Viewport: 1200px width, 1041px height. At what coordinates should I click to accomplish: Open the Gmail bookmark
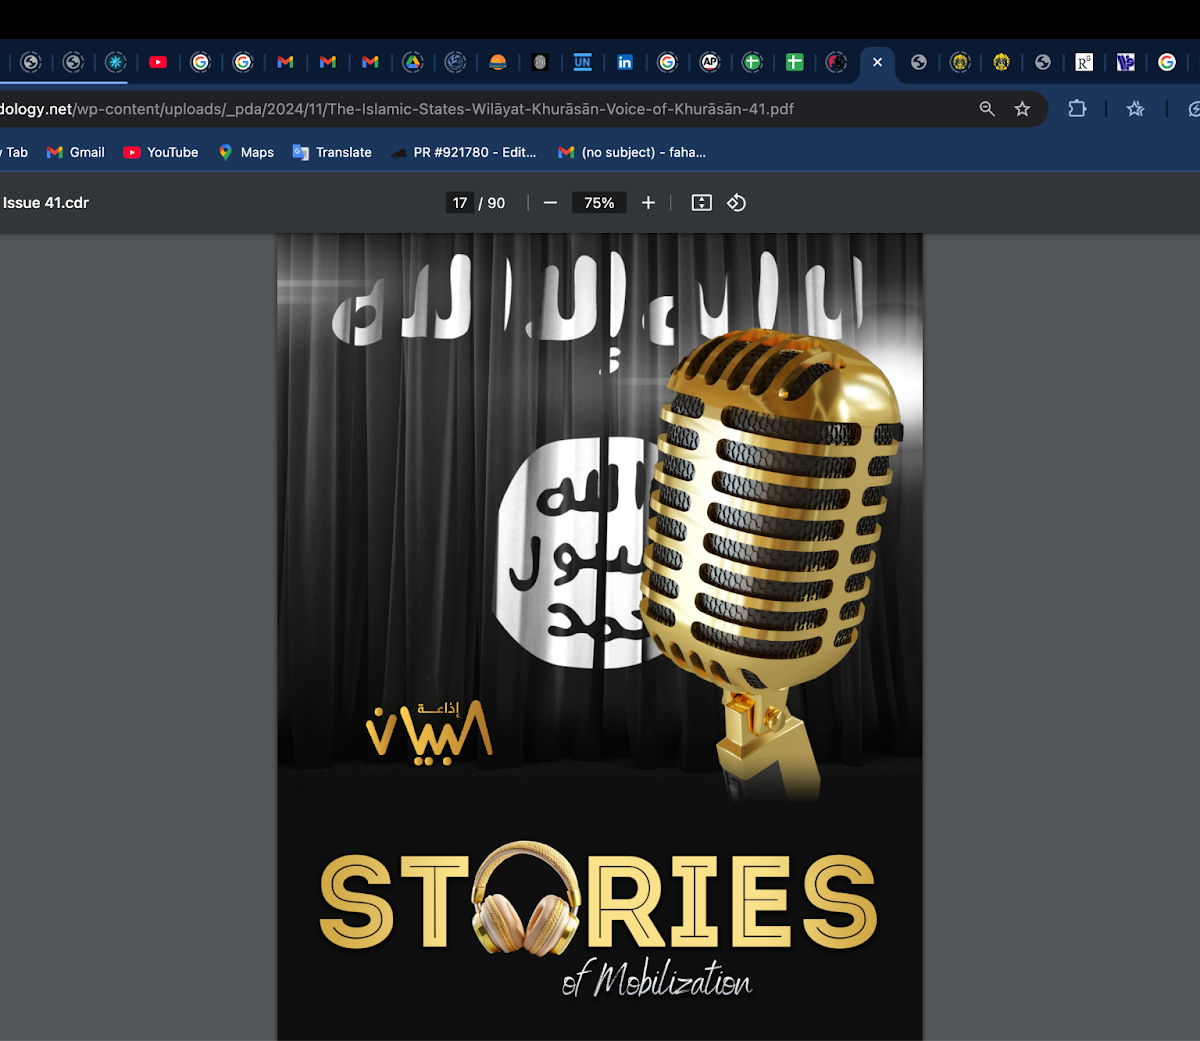click(76, 152)
